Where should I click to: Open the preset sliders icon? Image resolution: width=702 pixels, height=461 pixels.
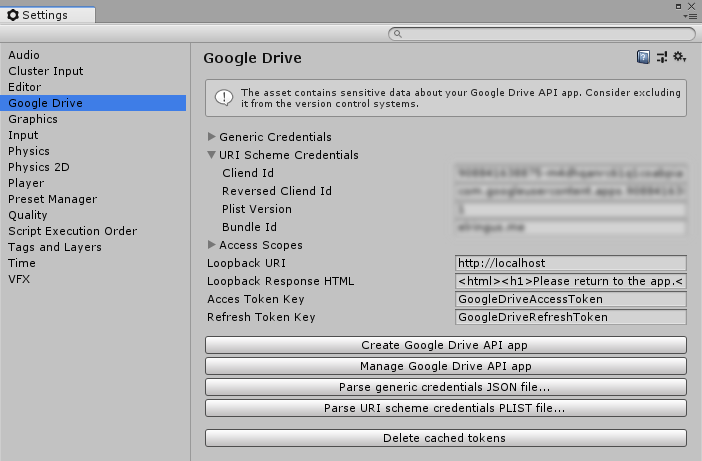[x=662, y=57]
